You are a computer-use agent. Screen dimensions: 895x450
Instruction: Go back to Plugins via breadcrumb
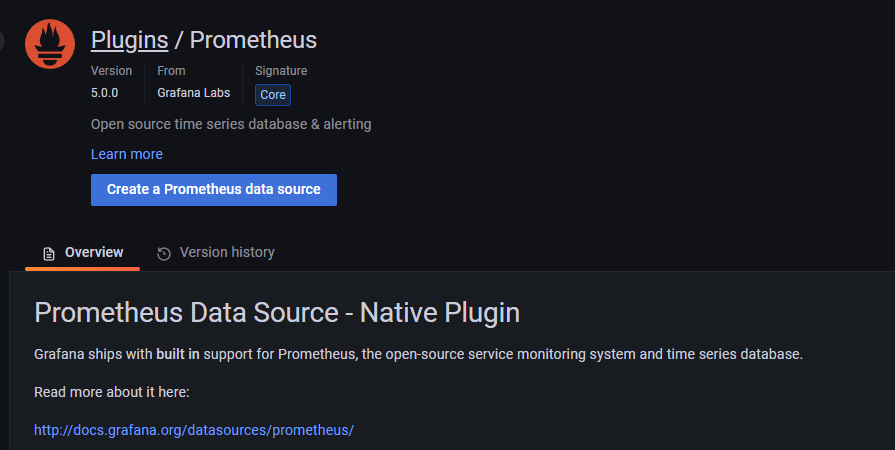click(x=129, y=40)
